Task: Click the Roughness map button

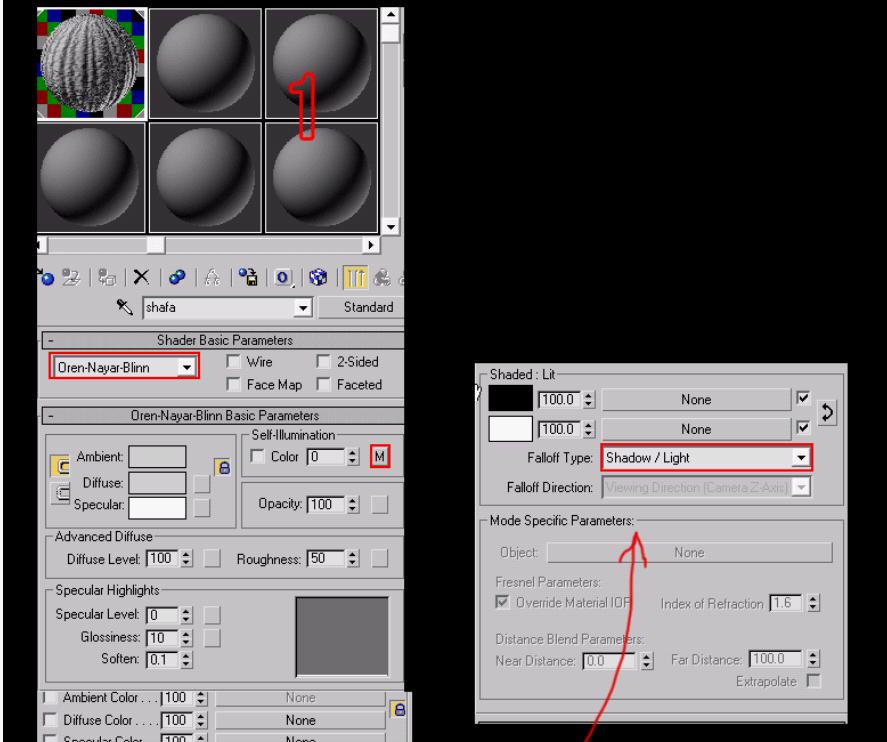Action: click(x=380, y=559)
